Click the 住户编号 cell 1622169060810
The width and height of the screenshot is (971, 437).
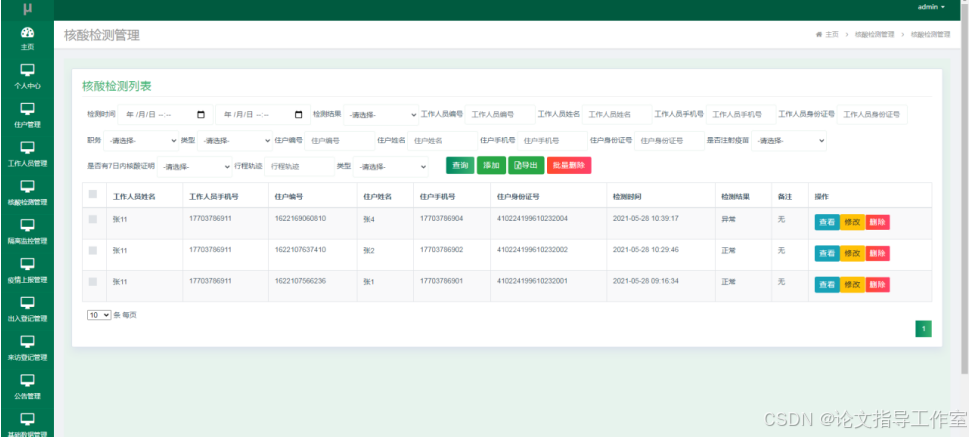point(300,219)
